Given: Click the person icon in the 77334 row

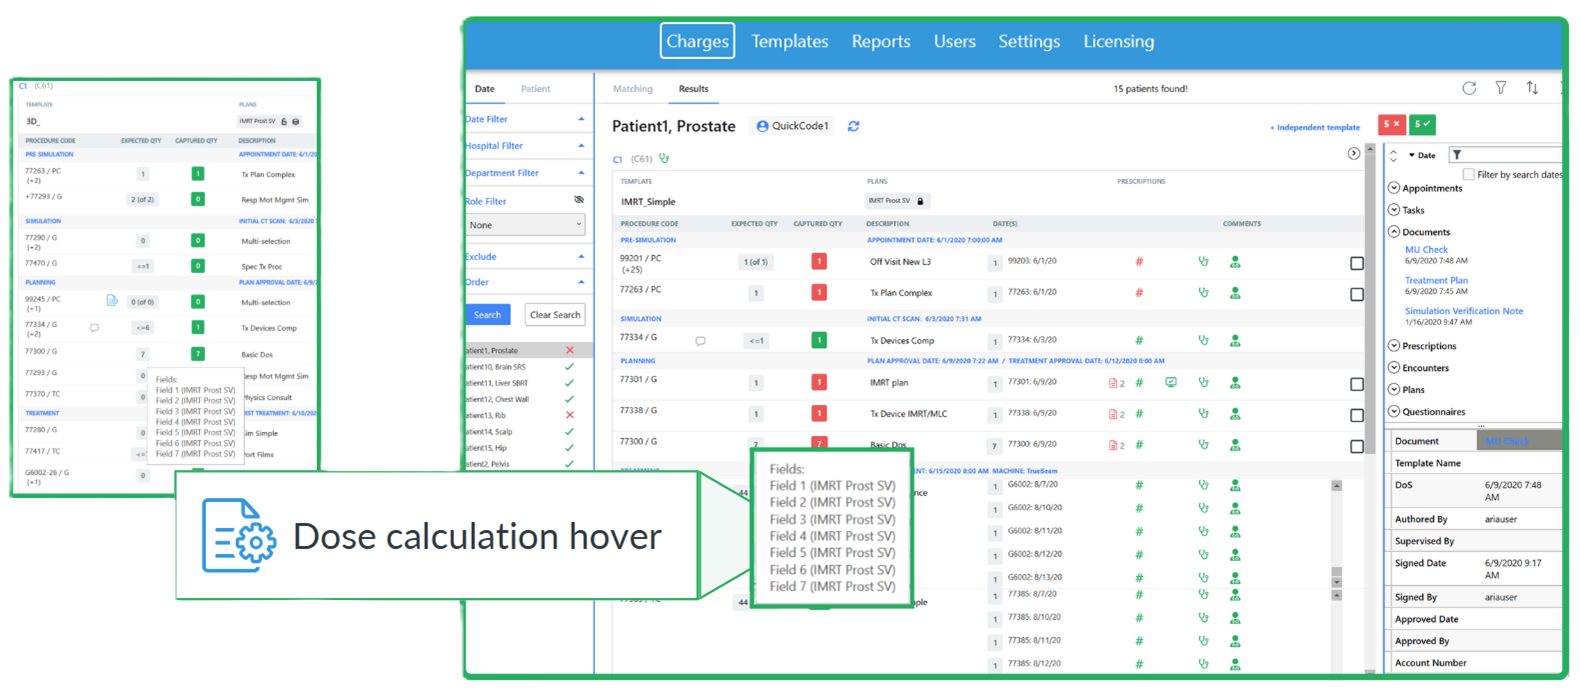Looking at the screenshot, I should [x=1235, y=340].
